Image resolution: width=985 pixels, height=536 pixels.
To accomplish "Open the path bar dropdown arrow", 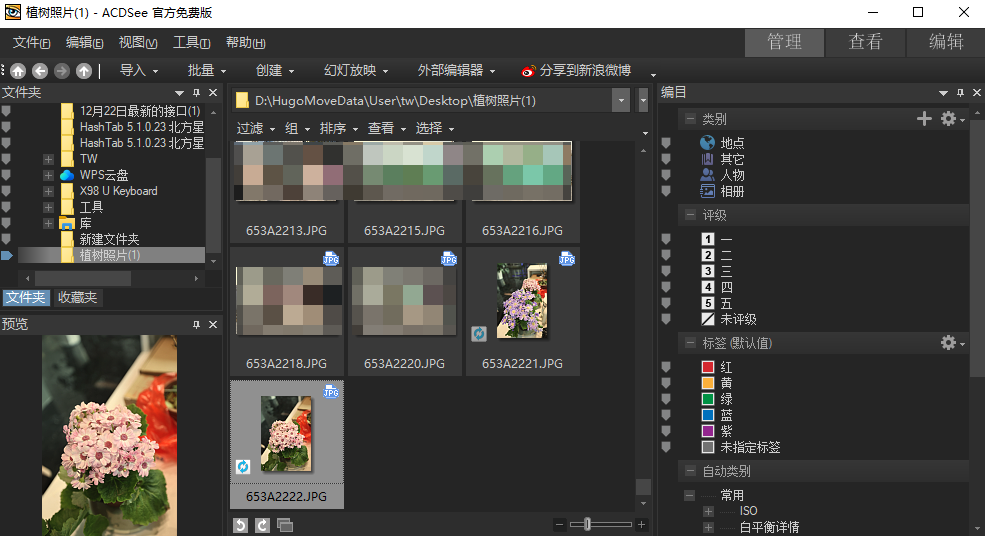I will click(x=621, y=101).
